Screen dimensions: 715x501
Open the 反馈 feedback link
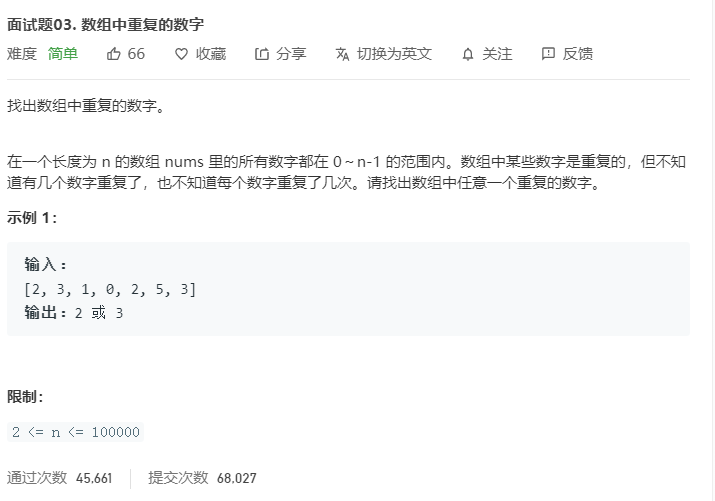[578, 54]
